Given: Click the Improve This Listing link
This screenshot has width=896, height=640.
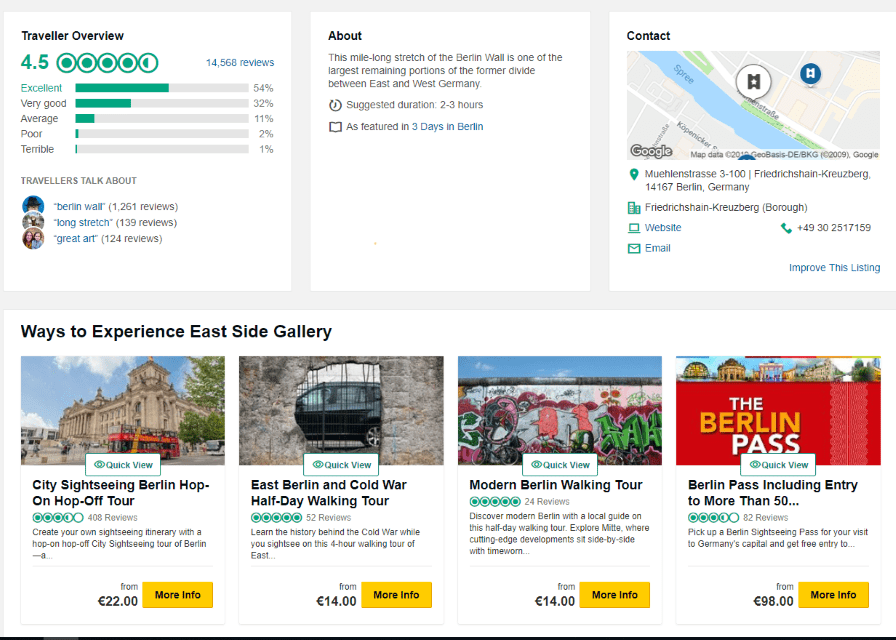Looking at the screenshot, I should (x=834, y=268).
